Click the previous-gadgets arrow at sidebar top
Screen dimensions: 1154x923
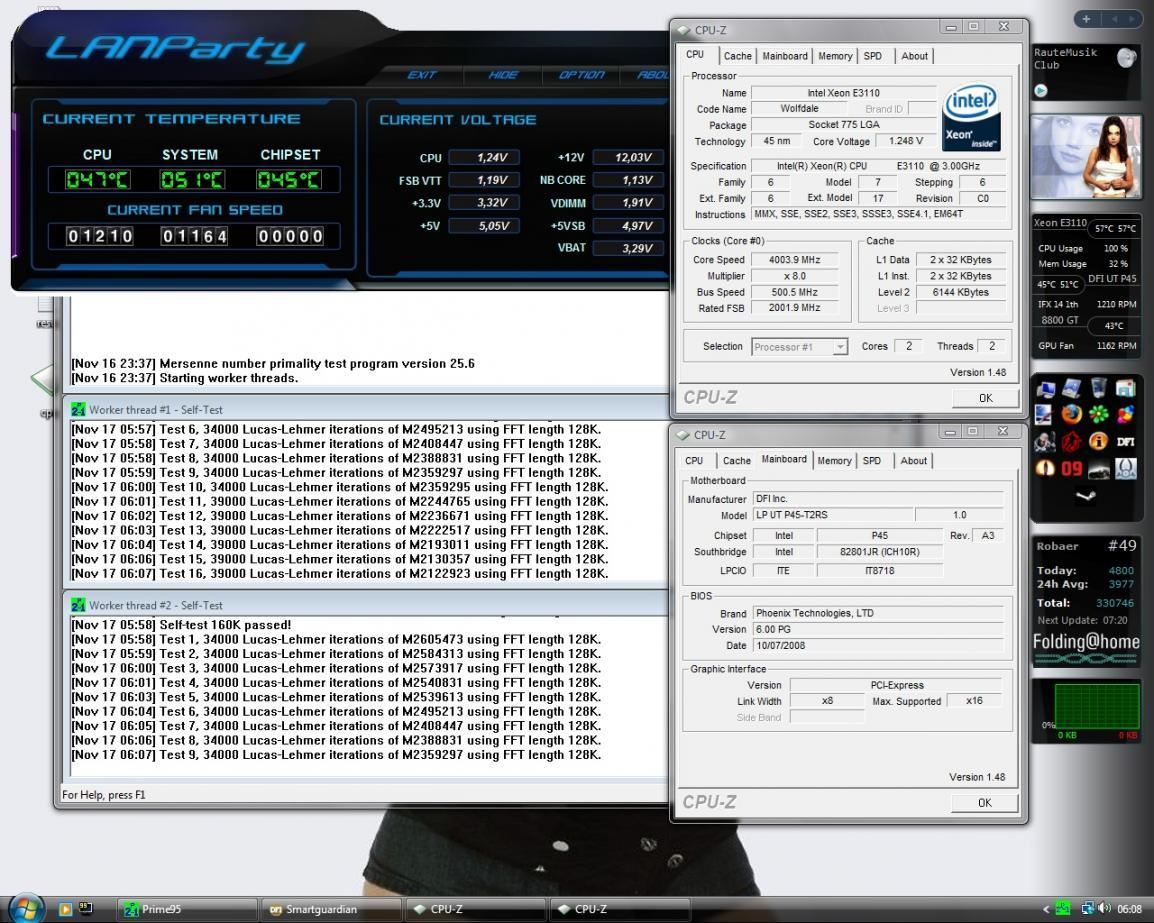tap(1115, 19)
